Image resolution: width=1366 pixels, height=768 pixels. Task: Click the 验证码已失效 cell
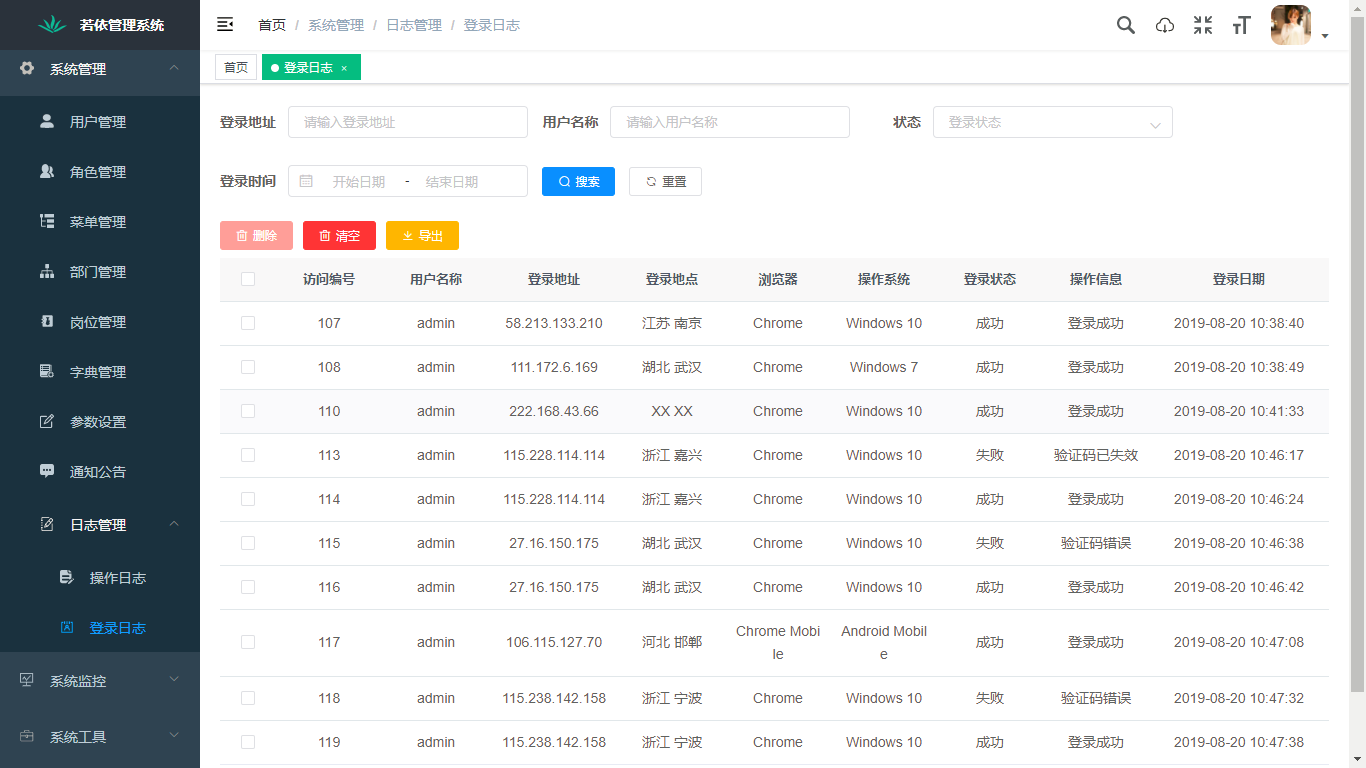pos(1096,455)
